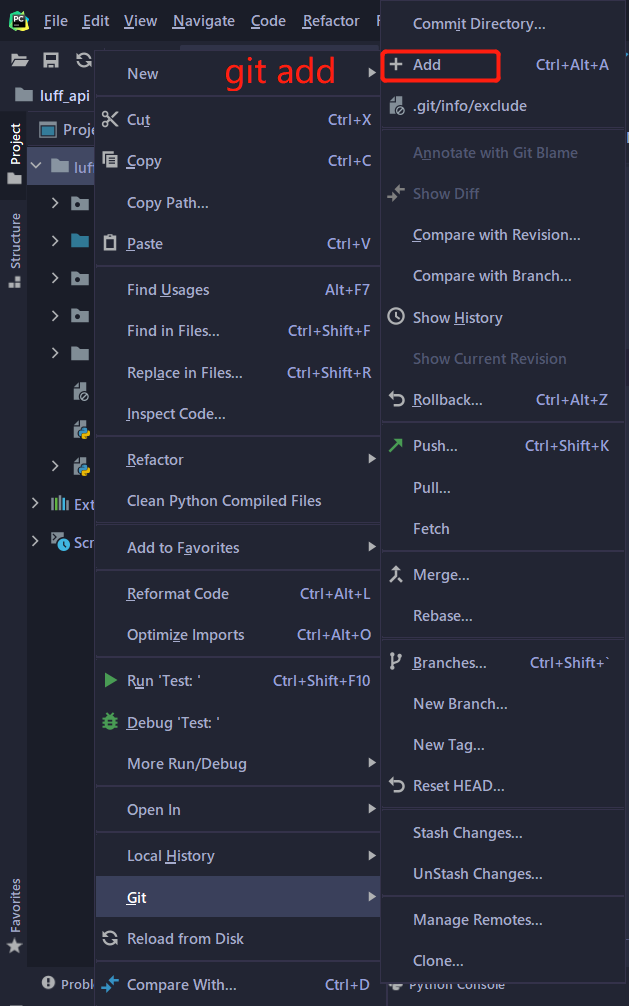Select Fetch in Git submenu
Image resolution: width=629 pixels, height=1006 pixels.
(x=503, y=529)
